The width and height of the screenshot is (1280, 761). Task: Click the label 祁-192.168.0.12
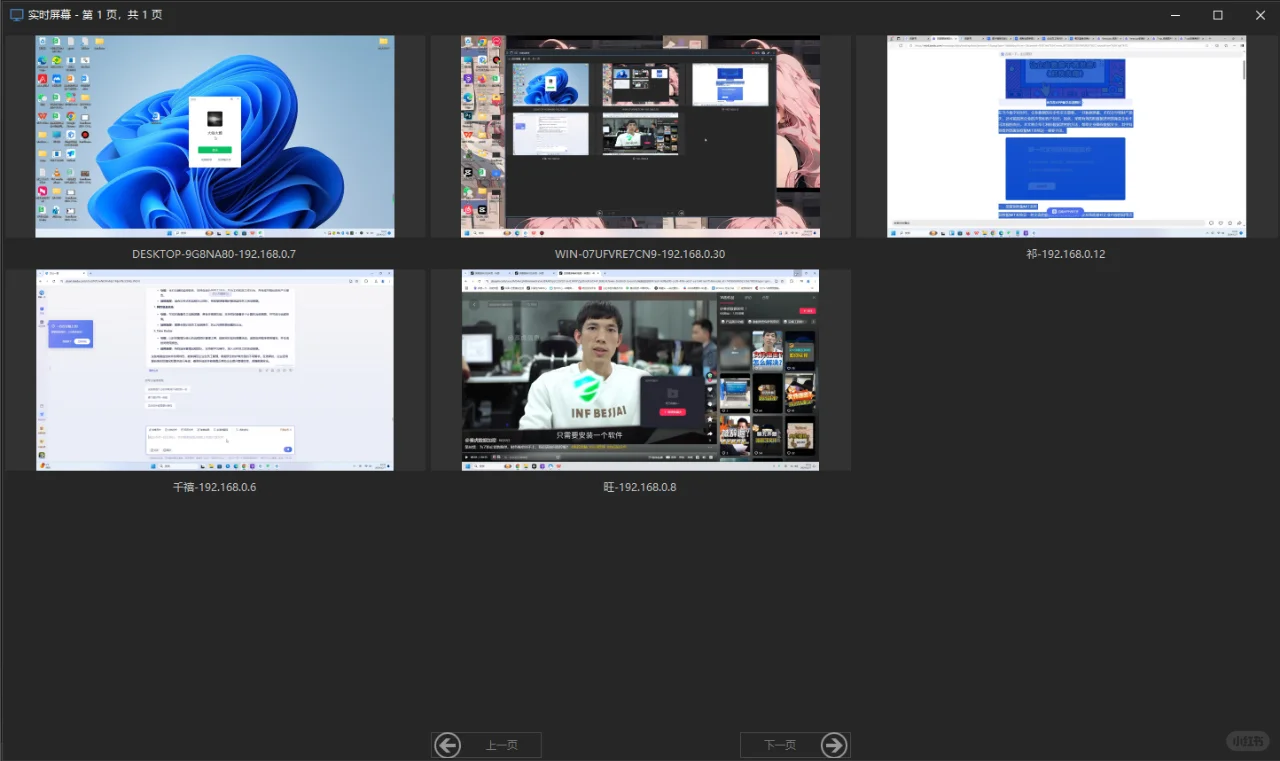[x=1066, y=254]
